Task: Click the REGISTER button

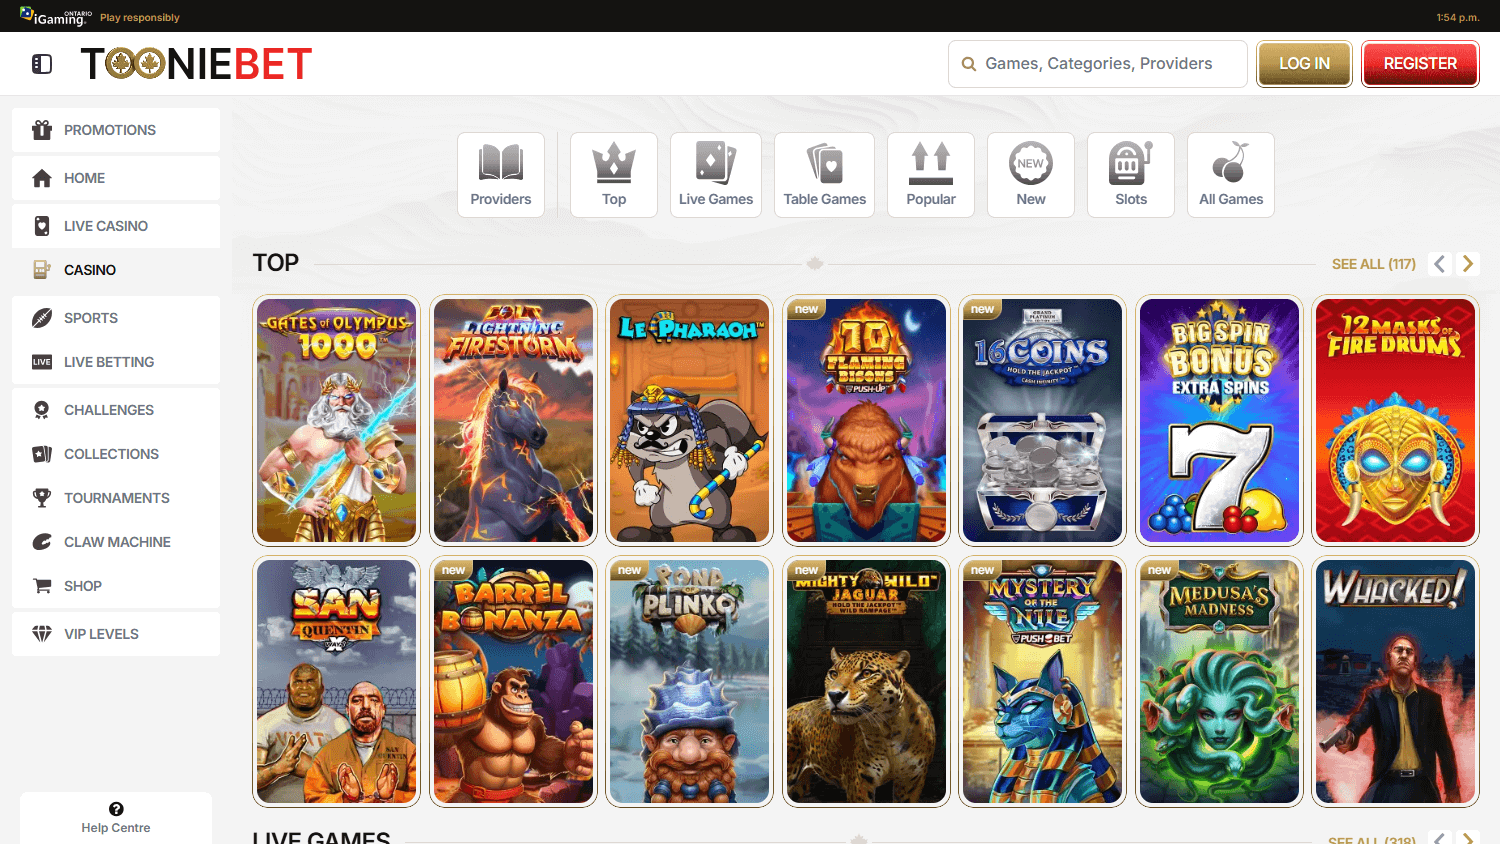Action: (1420, 64)
